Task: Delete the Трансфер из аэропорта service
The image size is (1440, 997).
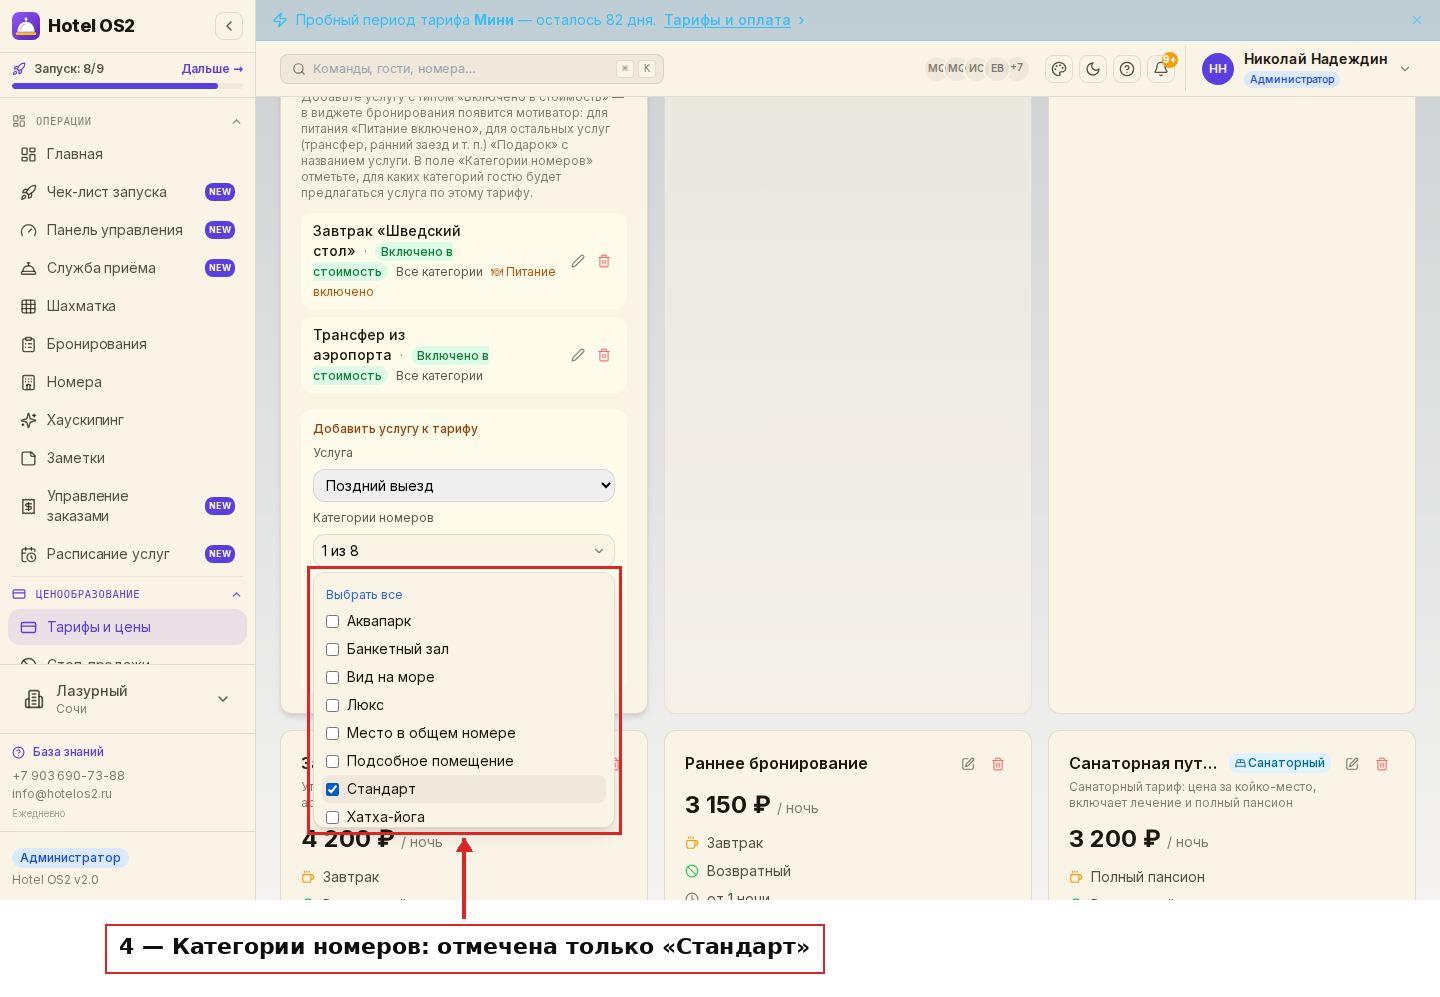Action: click(604, 355)
